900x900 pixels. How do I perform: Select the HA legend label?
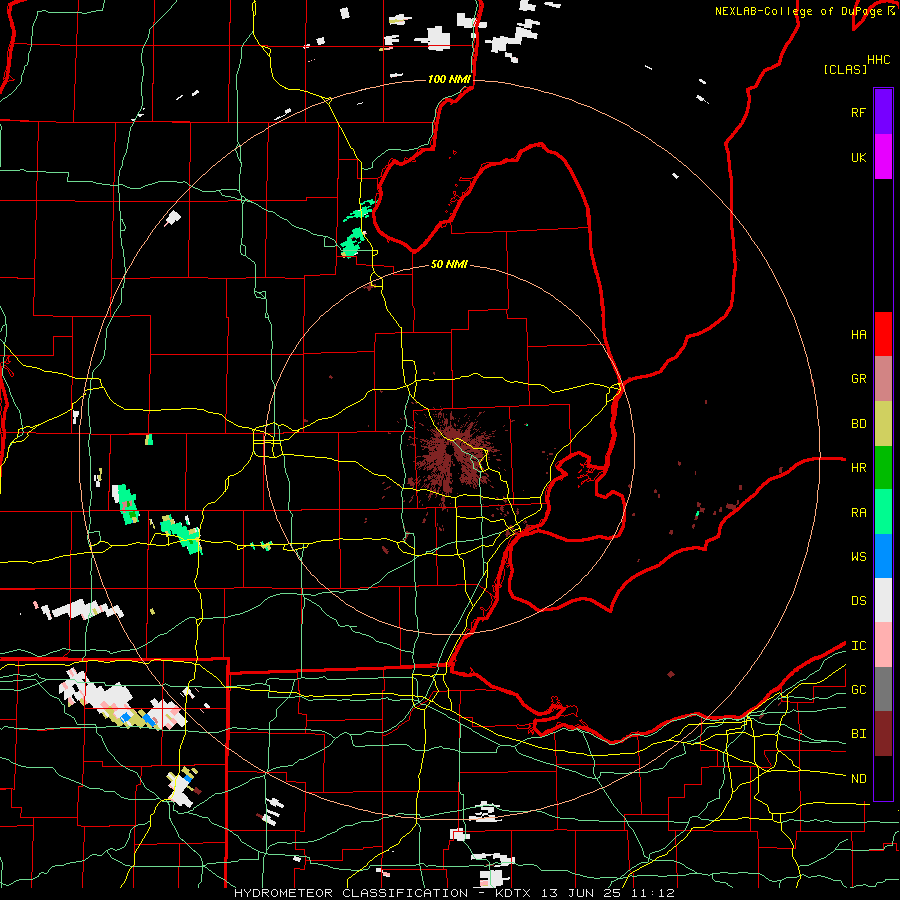pyautogui.click(x=858, y=335)
